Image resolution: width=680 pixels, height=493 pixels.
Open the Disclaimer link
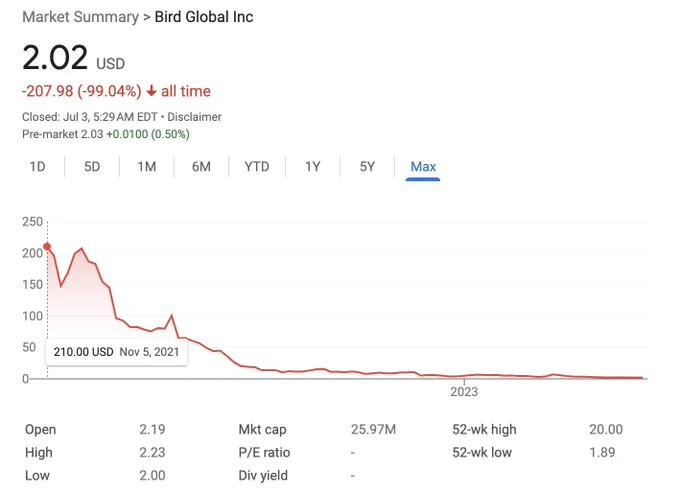tap(194, 117)
